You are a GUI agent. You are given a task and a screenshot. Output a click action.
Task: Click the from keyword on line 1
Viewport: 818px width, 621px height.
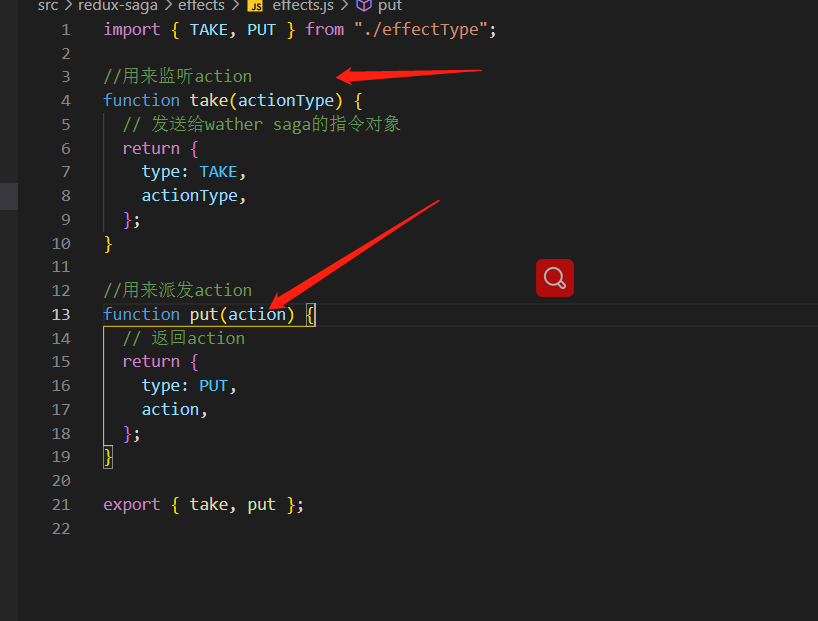coord(324,30)
